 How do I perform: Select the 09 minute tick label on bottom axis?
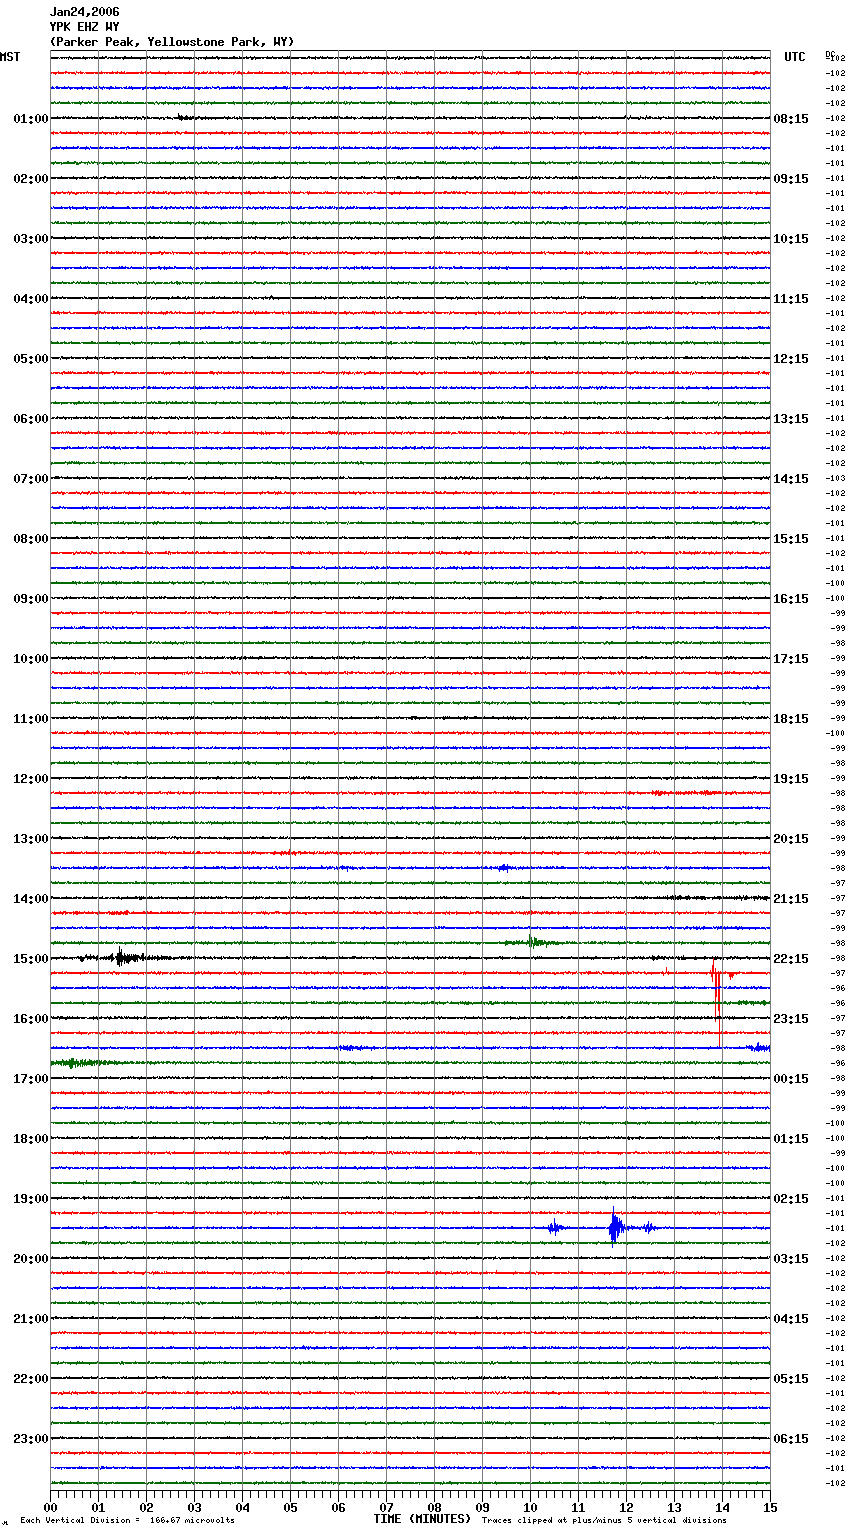[x=482, y=1507]
